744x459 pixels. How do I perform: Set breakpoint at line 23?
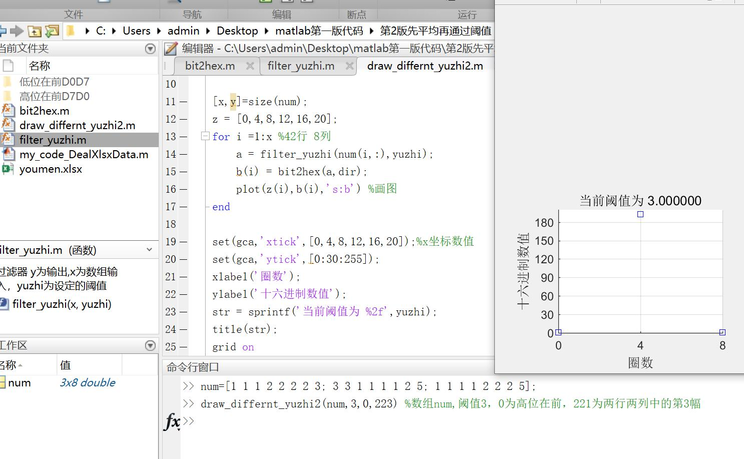(x=183, y=312)
